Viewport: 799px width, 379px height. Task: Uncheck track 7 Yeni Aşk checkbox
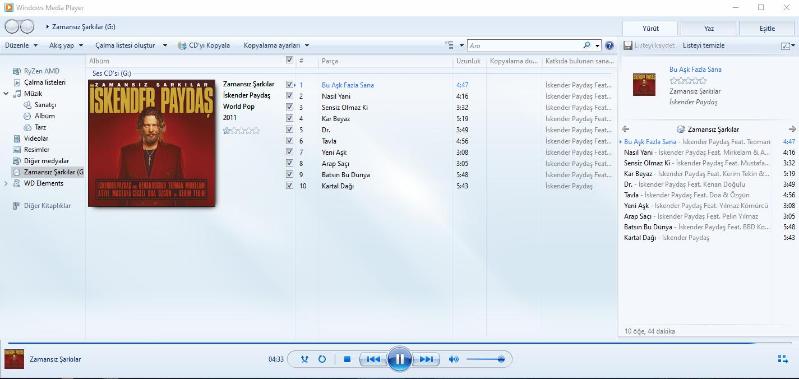[x=289, y=152]
